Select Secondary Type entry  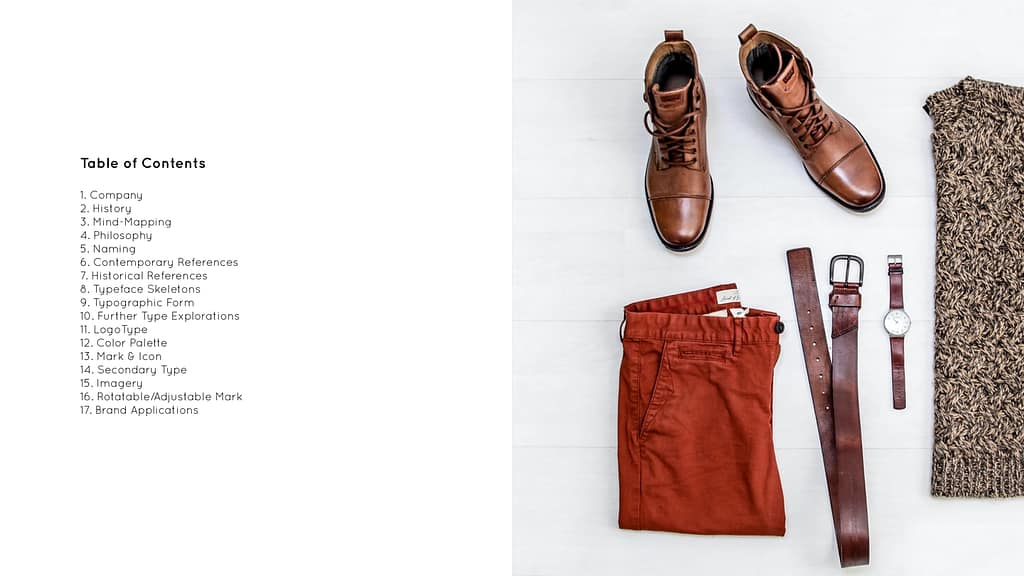click(133, 370)
